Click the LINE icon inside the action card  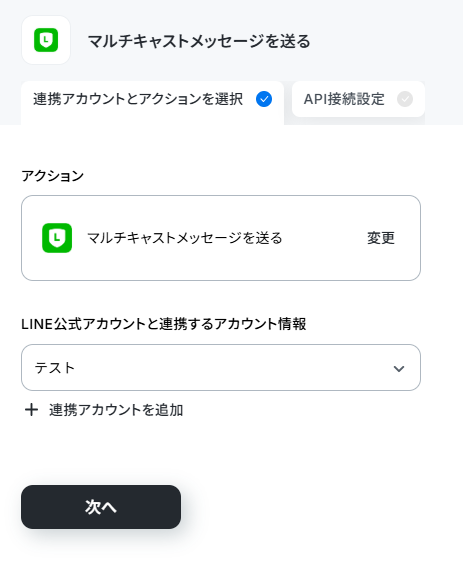coord(57,238)
